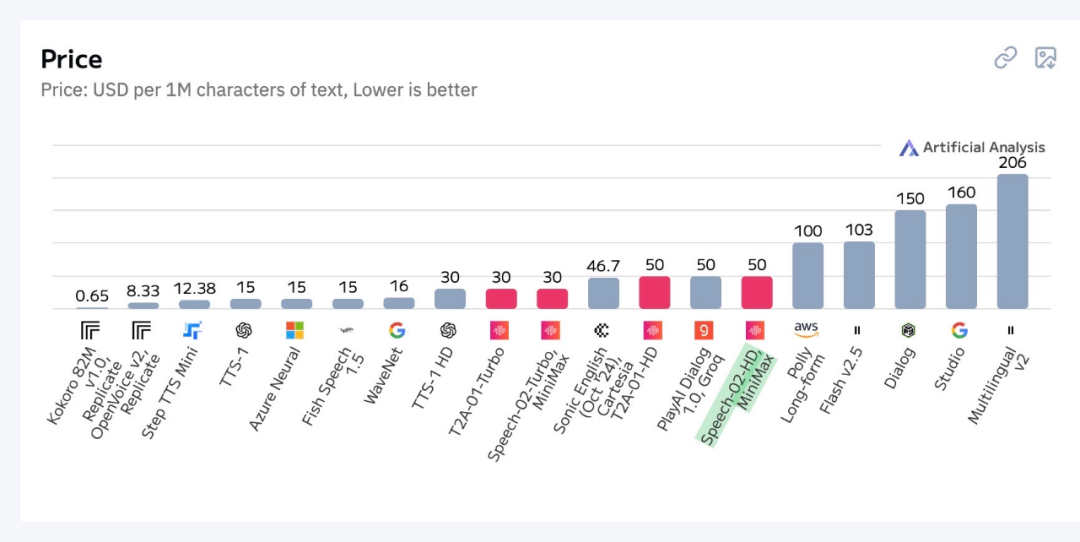
Task: Click the Dialog bar labeled 150
Action: pos(910,259)
